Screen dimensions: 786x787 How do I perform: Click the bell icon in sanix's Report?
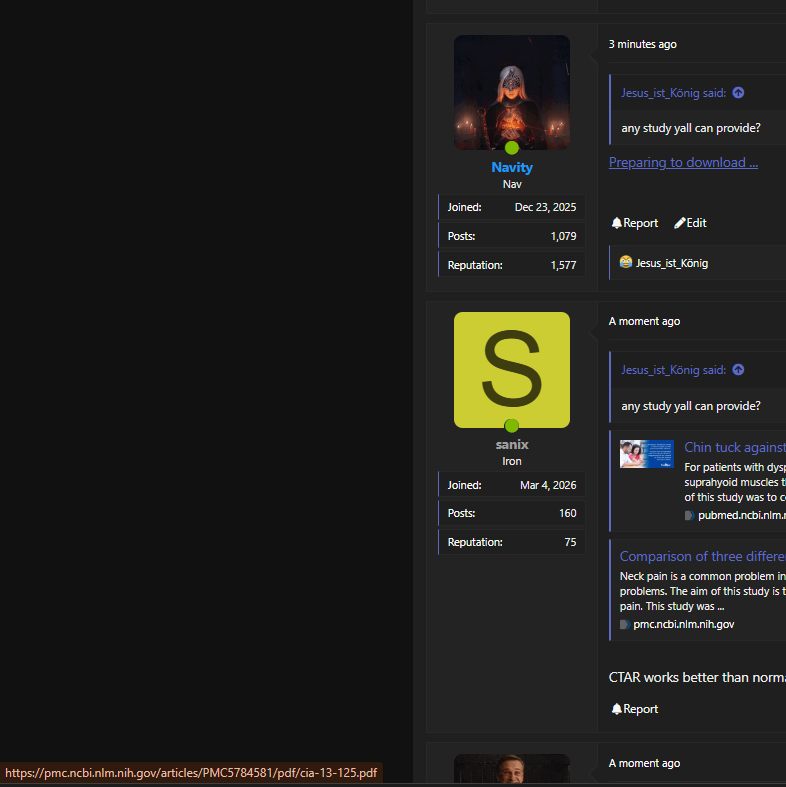616,709
